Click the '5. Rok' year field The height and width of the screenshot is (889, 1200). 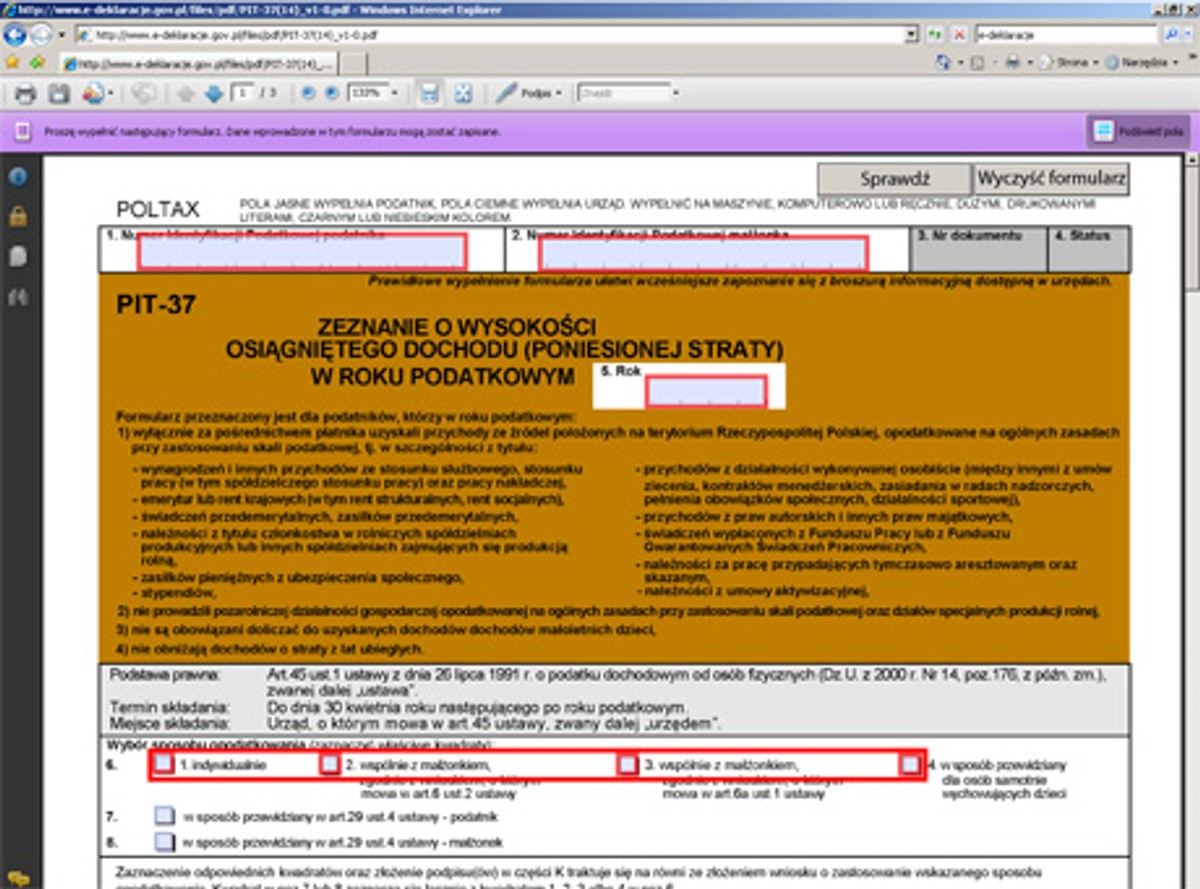pos(706,391)
